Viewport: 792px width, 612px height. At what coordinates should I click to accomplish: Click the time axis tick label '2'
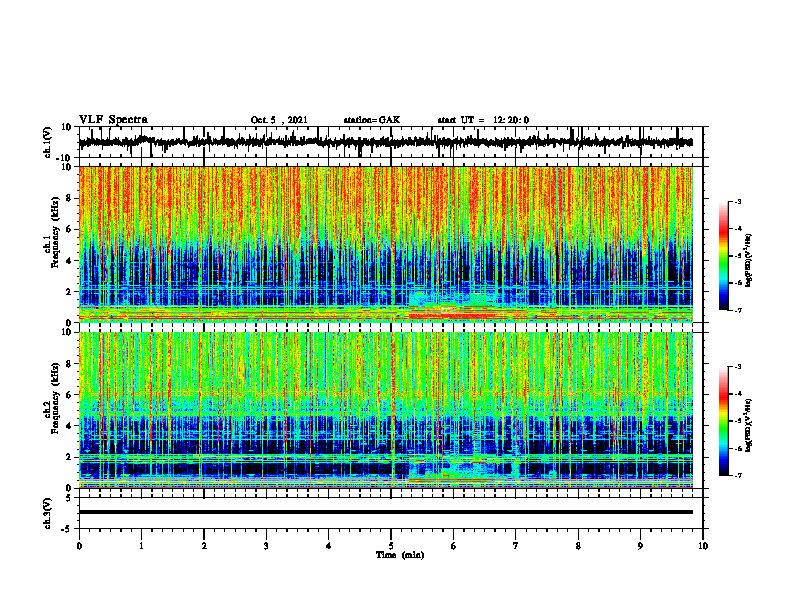tap(204, 546)
